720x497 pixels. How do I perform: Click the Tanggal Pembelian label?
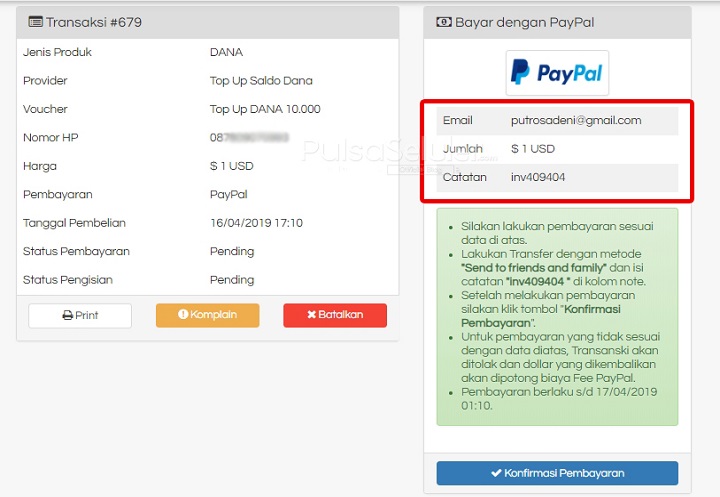pos(74,223)
